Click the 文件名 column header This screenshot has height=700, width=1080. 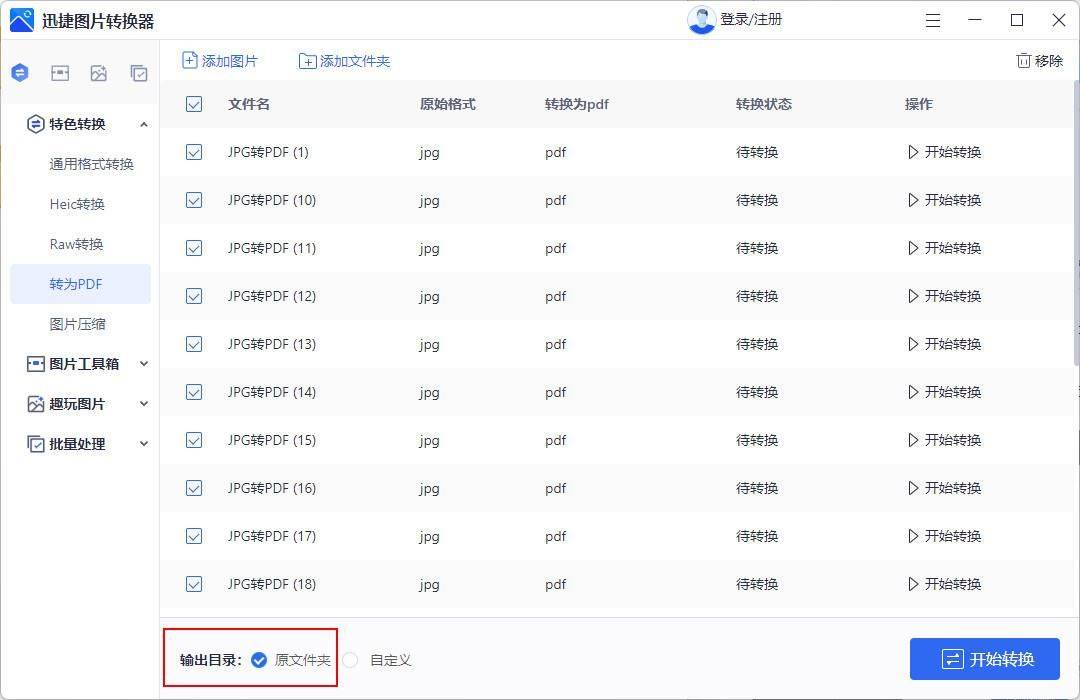[x=249, y=104]
